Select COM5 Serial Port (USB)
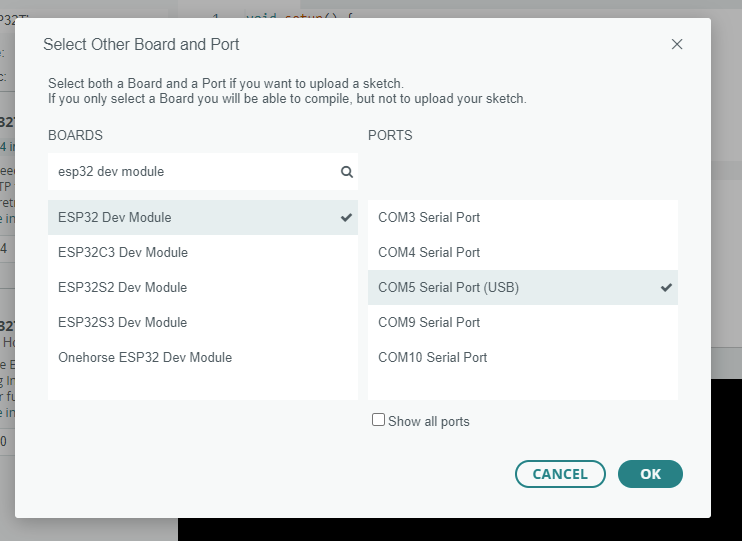Screen dimensions: 742x541 point(448,287)
